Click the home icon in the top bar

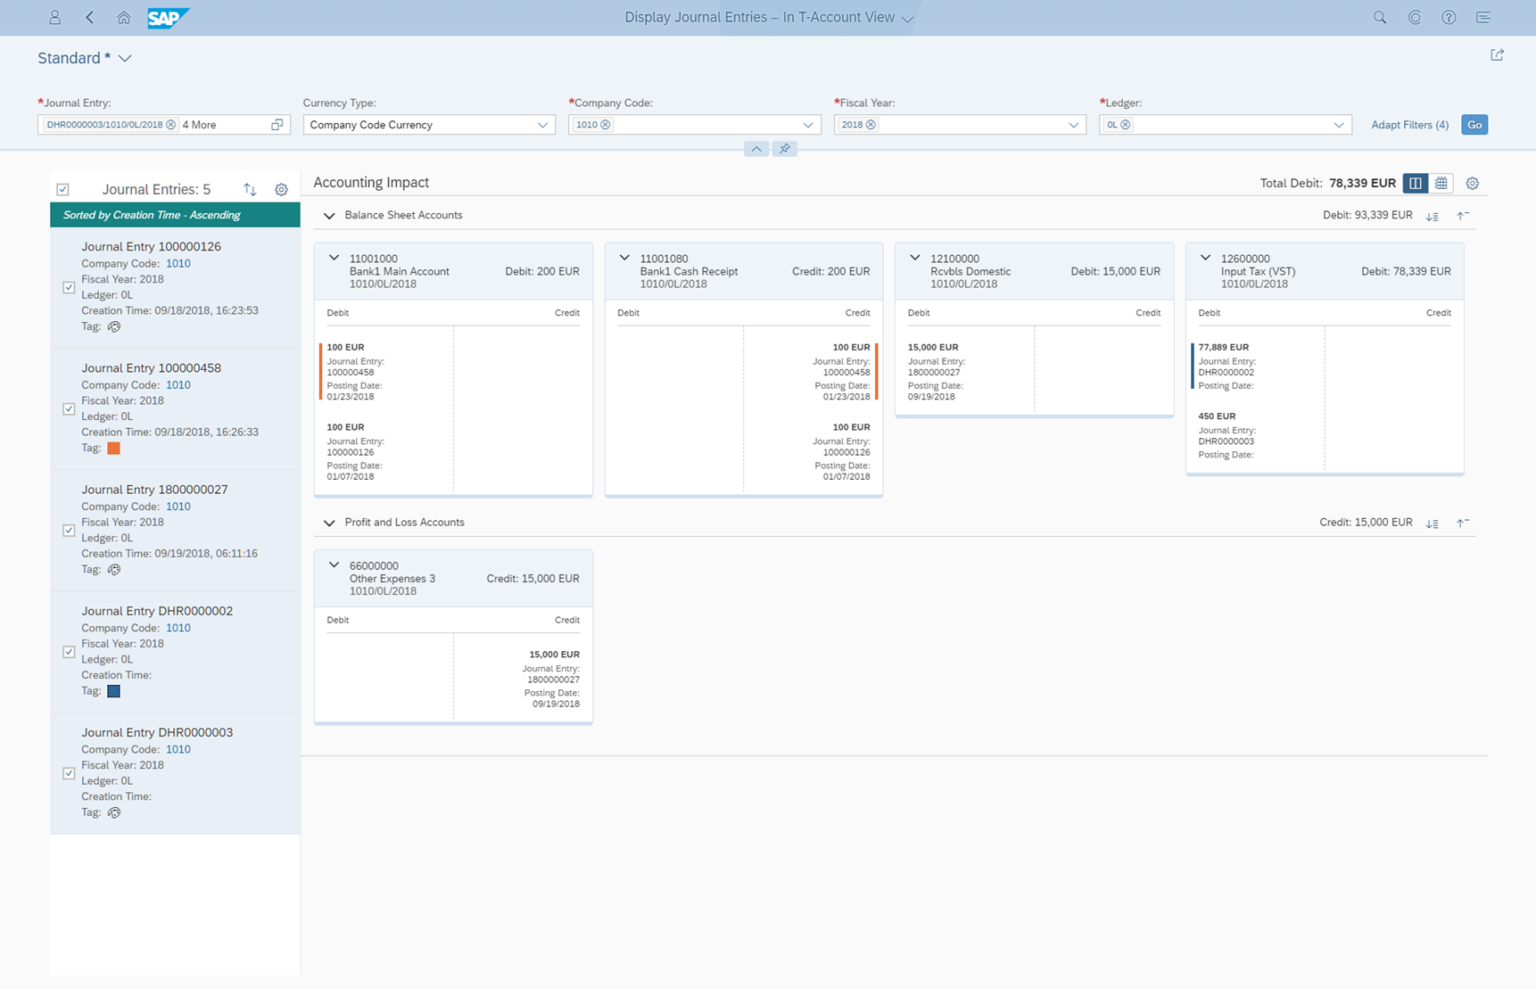123,17
